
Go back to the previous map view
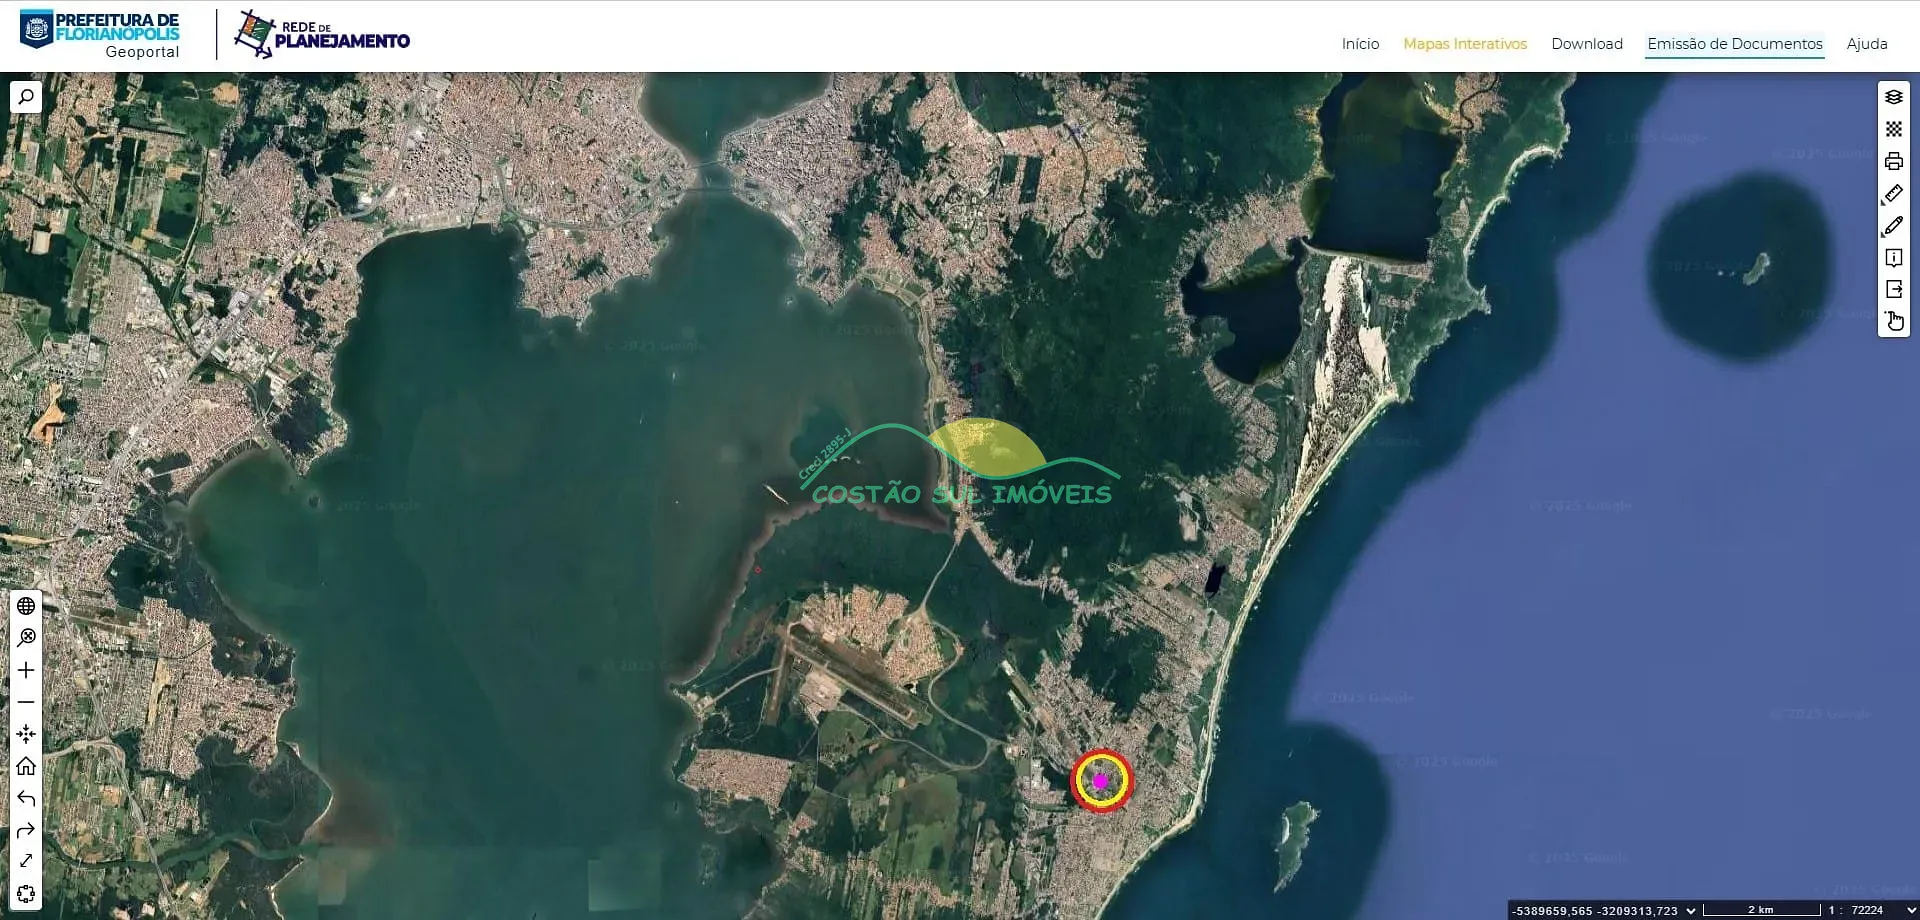[x=26, y=798]
